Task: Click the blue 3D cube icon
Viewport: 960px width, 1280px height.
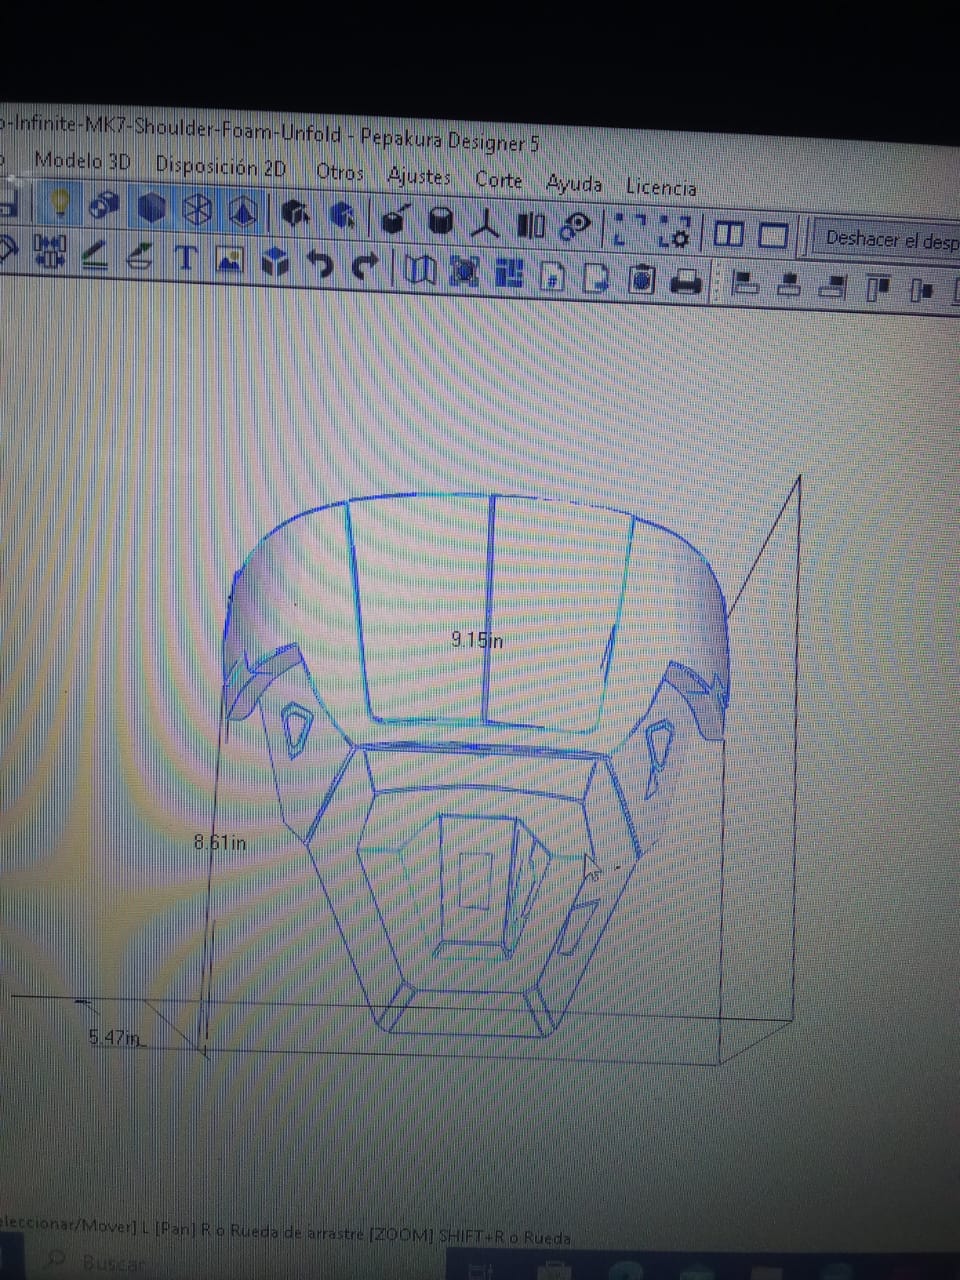Action: coord(275,263)
